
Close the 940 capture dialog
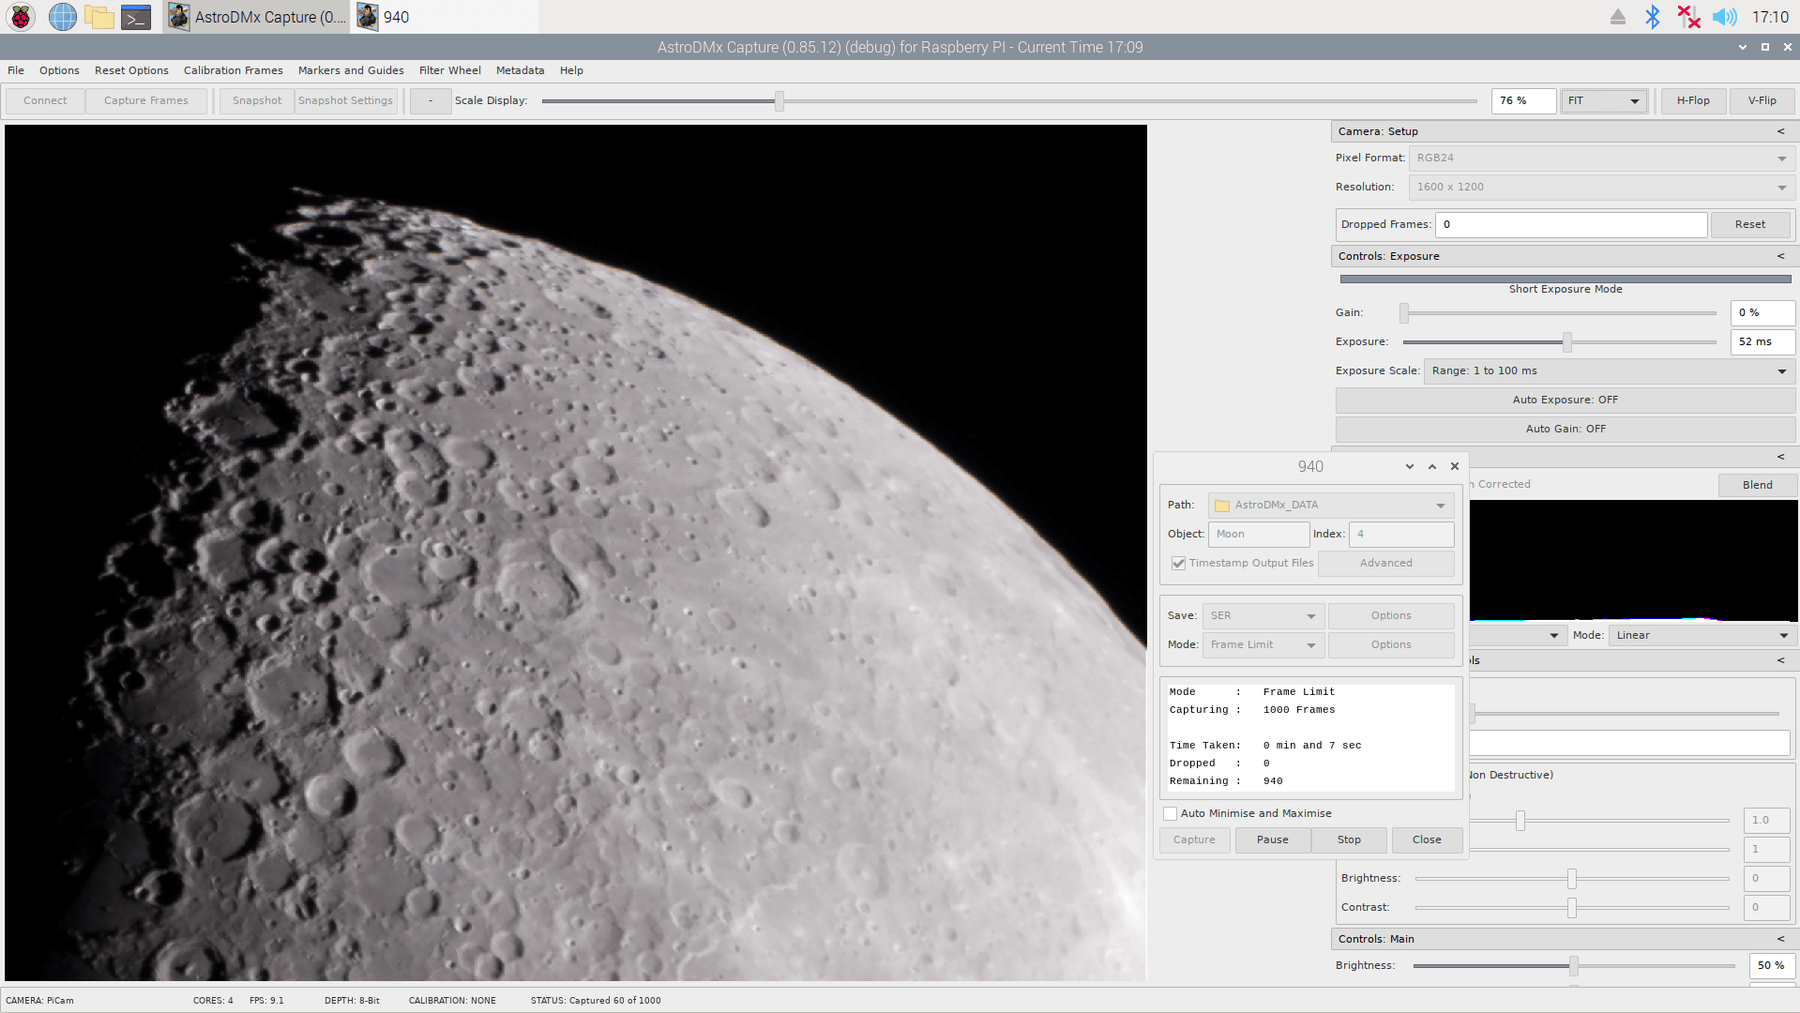click(1455, 466)
